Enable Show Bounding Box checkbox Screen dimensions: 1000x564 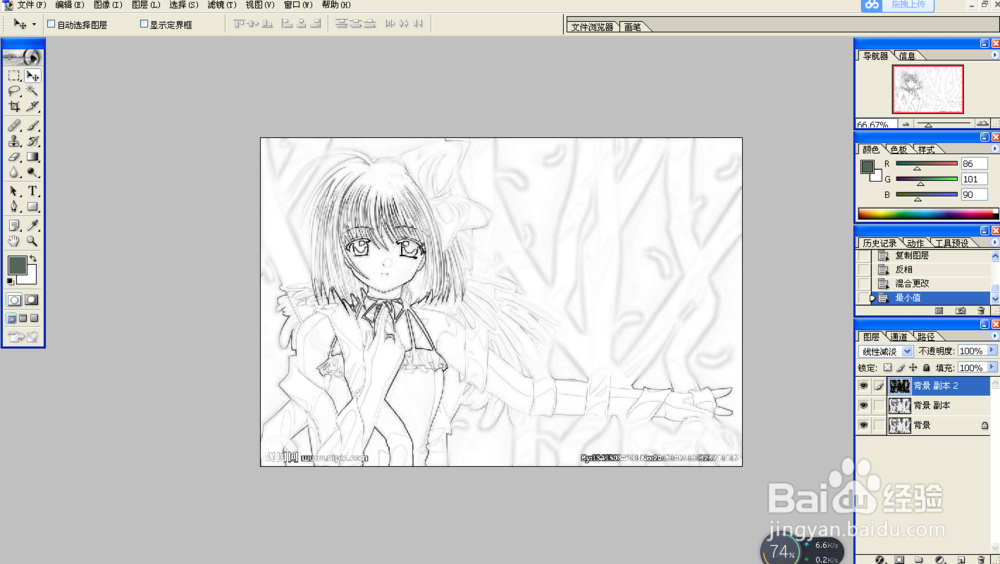click(143, 24)
